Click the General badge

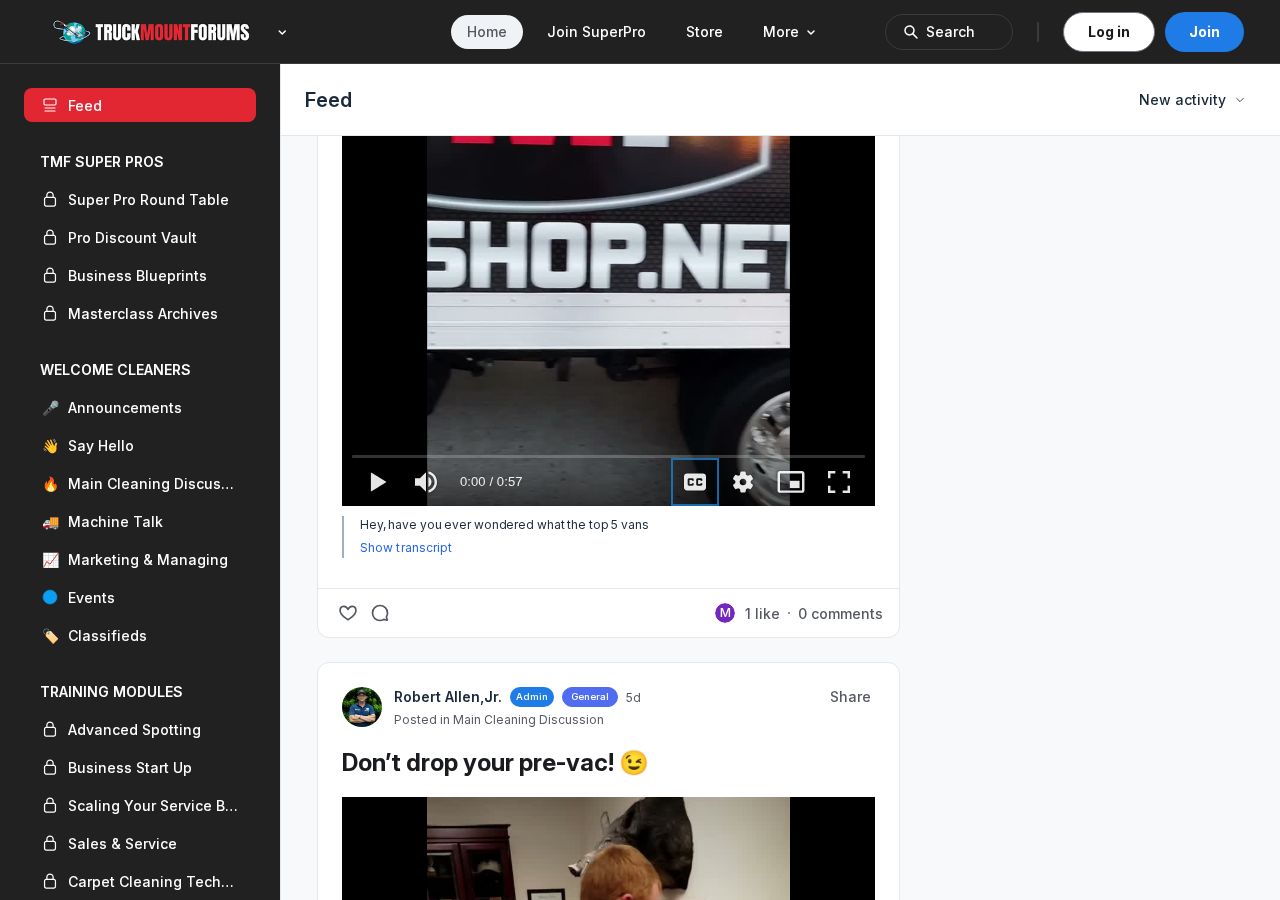[x=590, y=697]
